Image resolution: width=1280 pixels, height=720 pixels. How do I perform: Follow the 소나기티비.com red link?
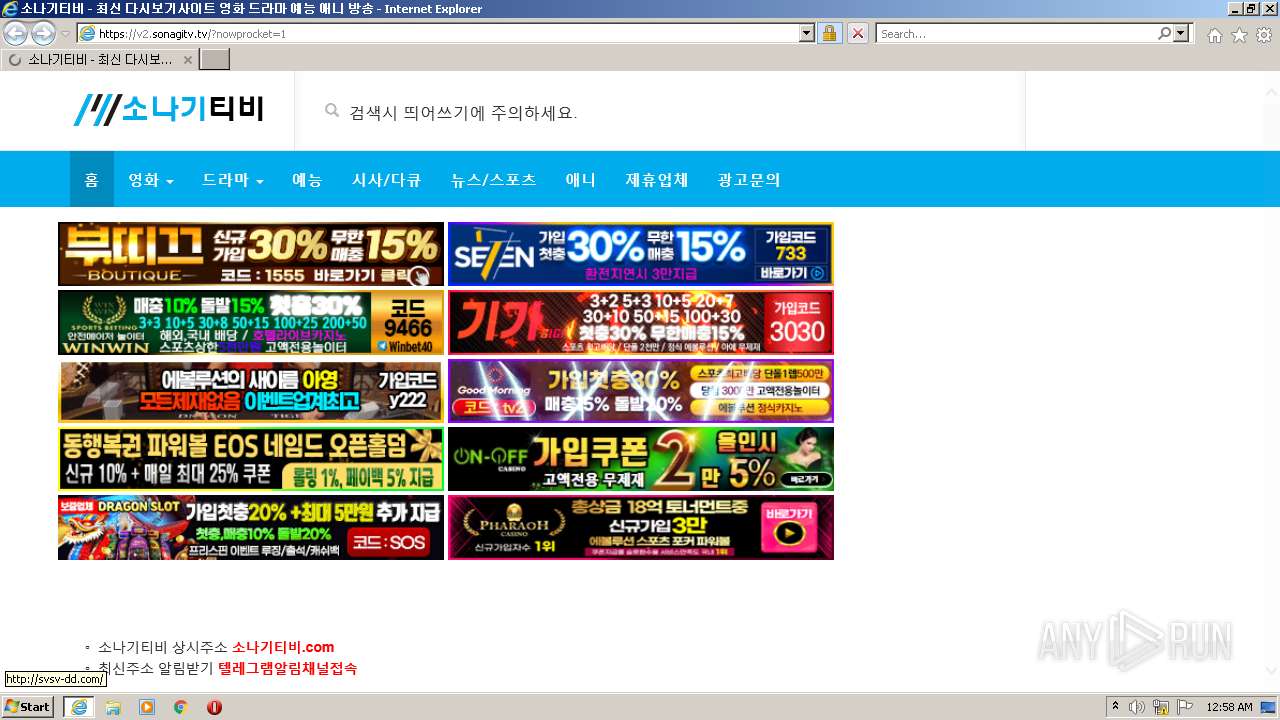click(x=283, y=647)
